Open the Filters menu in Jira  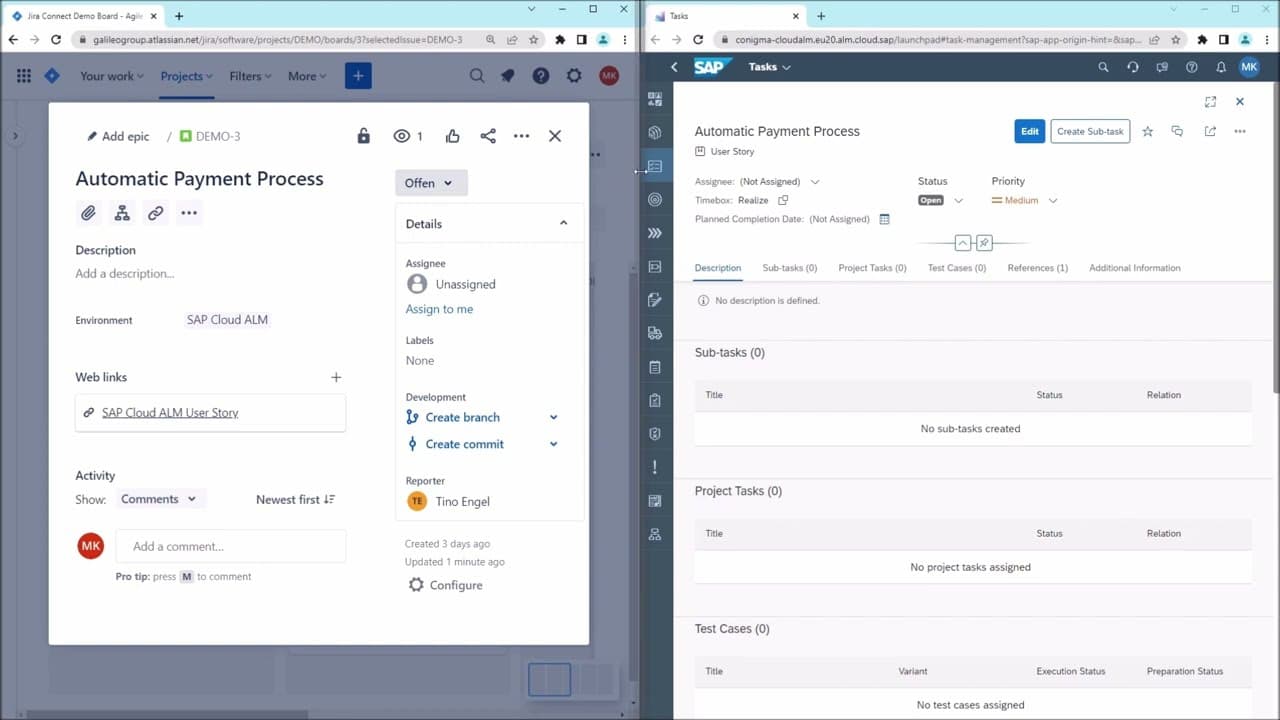(251, 76)
